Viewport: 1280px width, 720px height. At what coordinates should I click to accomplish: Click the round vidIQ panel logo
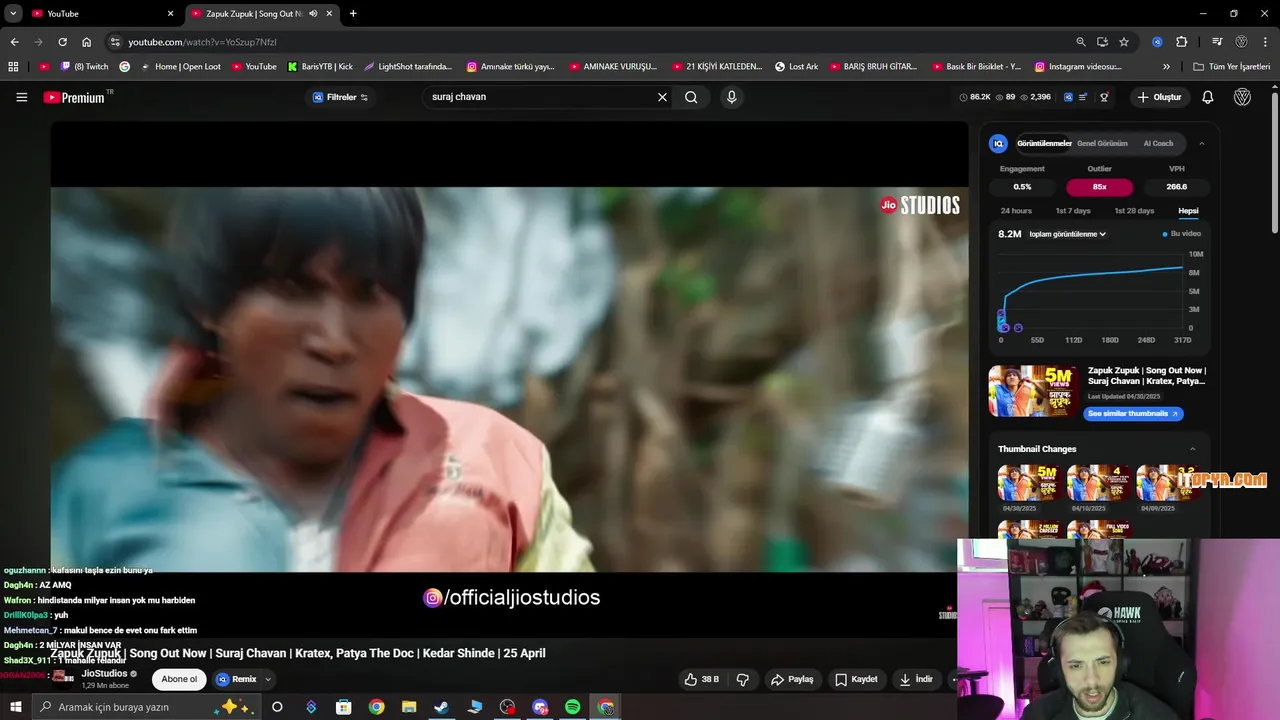(998, 143)
